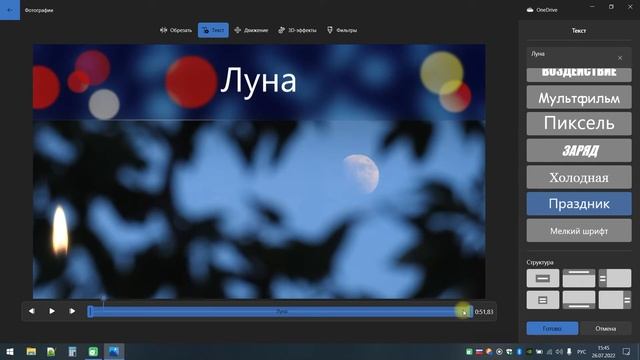
Task: Click the Bluetooth tray icon
Action: click(x=519, y=351)
